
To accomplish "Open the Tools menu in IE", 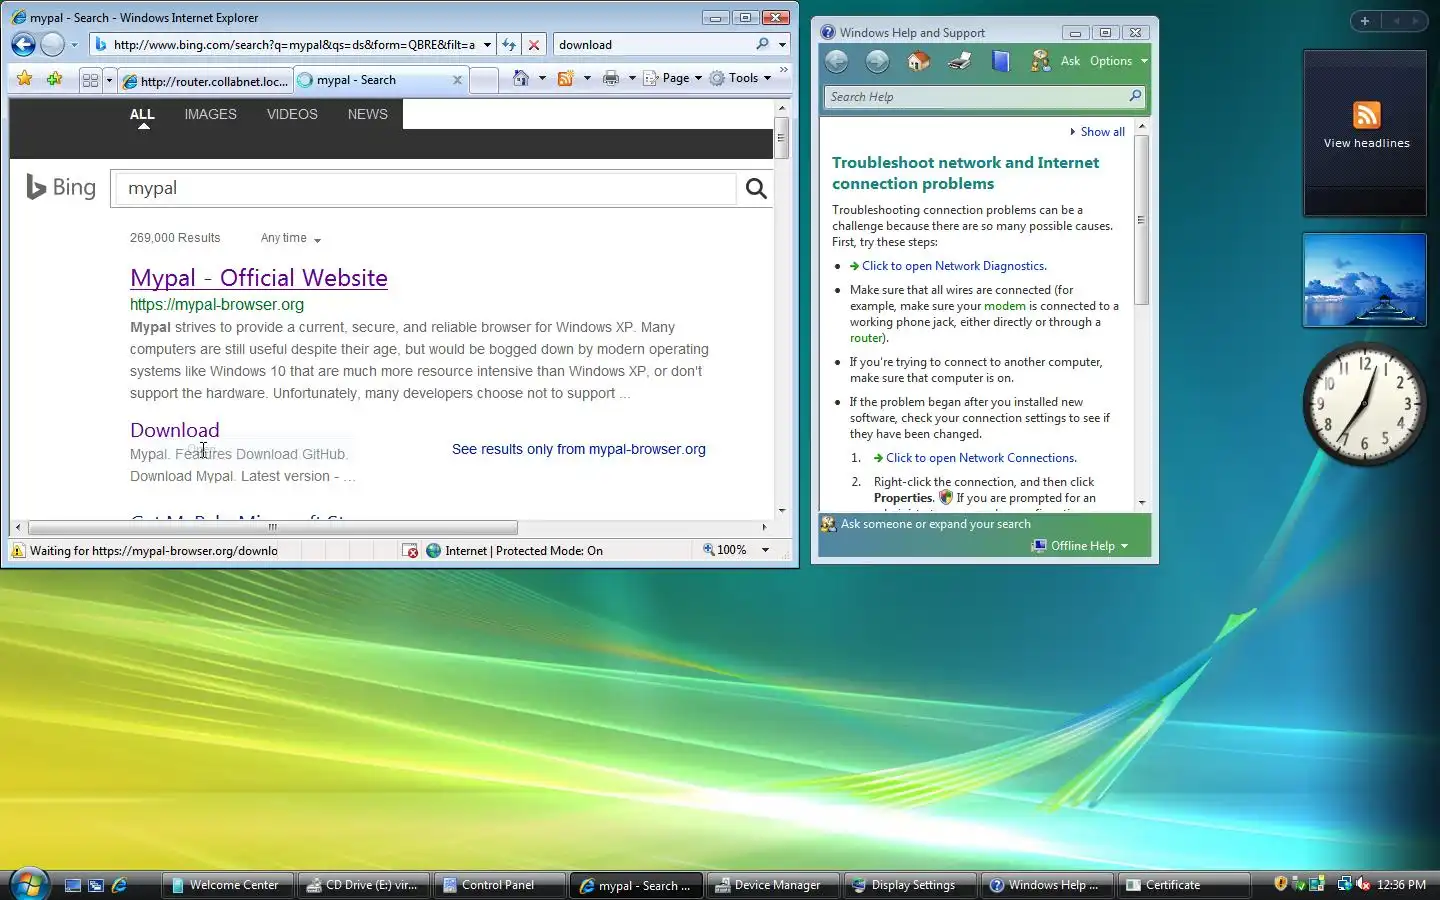I will [x=741, y=78].
